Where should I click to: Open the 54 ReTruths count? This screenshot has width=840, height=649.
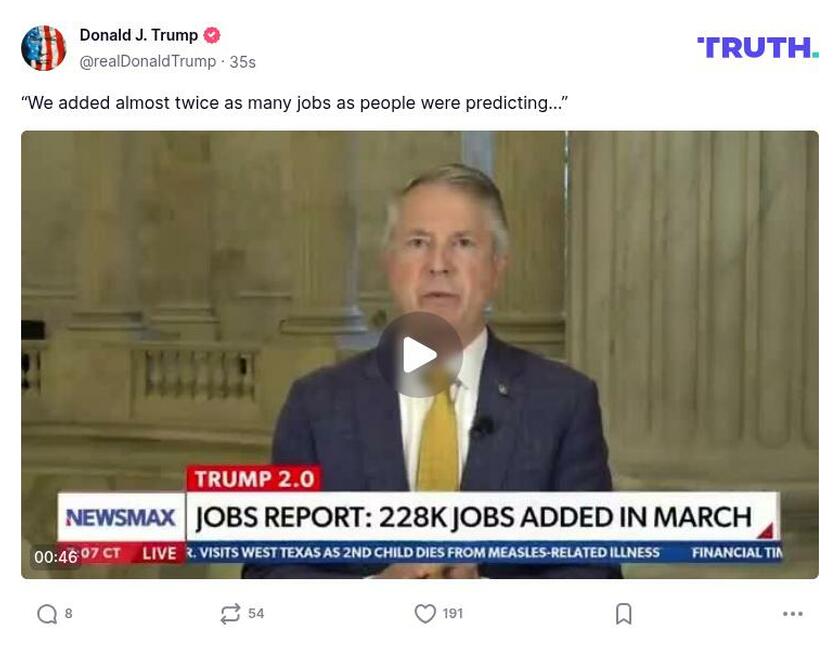point(258,614)
